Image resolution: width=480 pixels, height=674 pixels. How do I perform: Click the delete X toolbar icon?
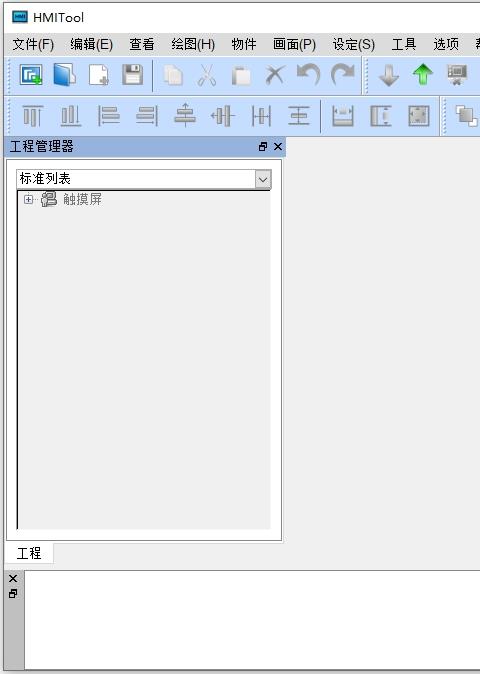275,75
